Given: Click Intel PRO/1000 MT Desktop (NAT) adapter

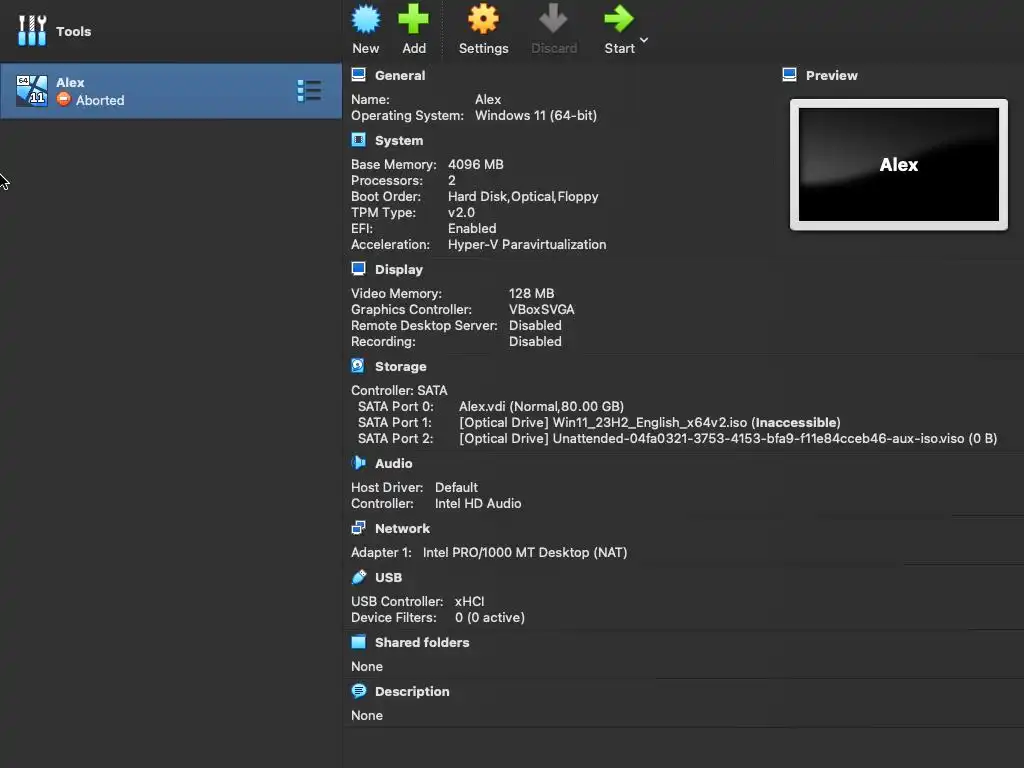Looking at the screenshot, I should pyautogui.click(x=525, y=552).
